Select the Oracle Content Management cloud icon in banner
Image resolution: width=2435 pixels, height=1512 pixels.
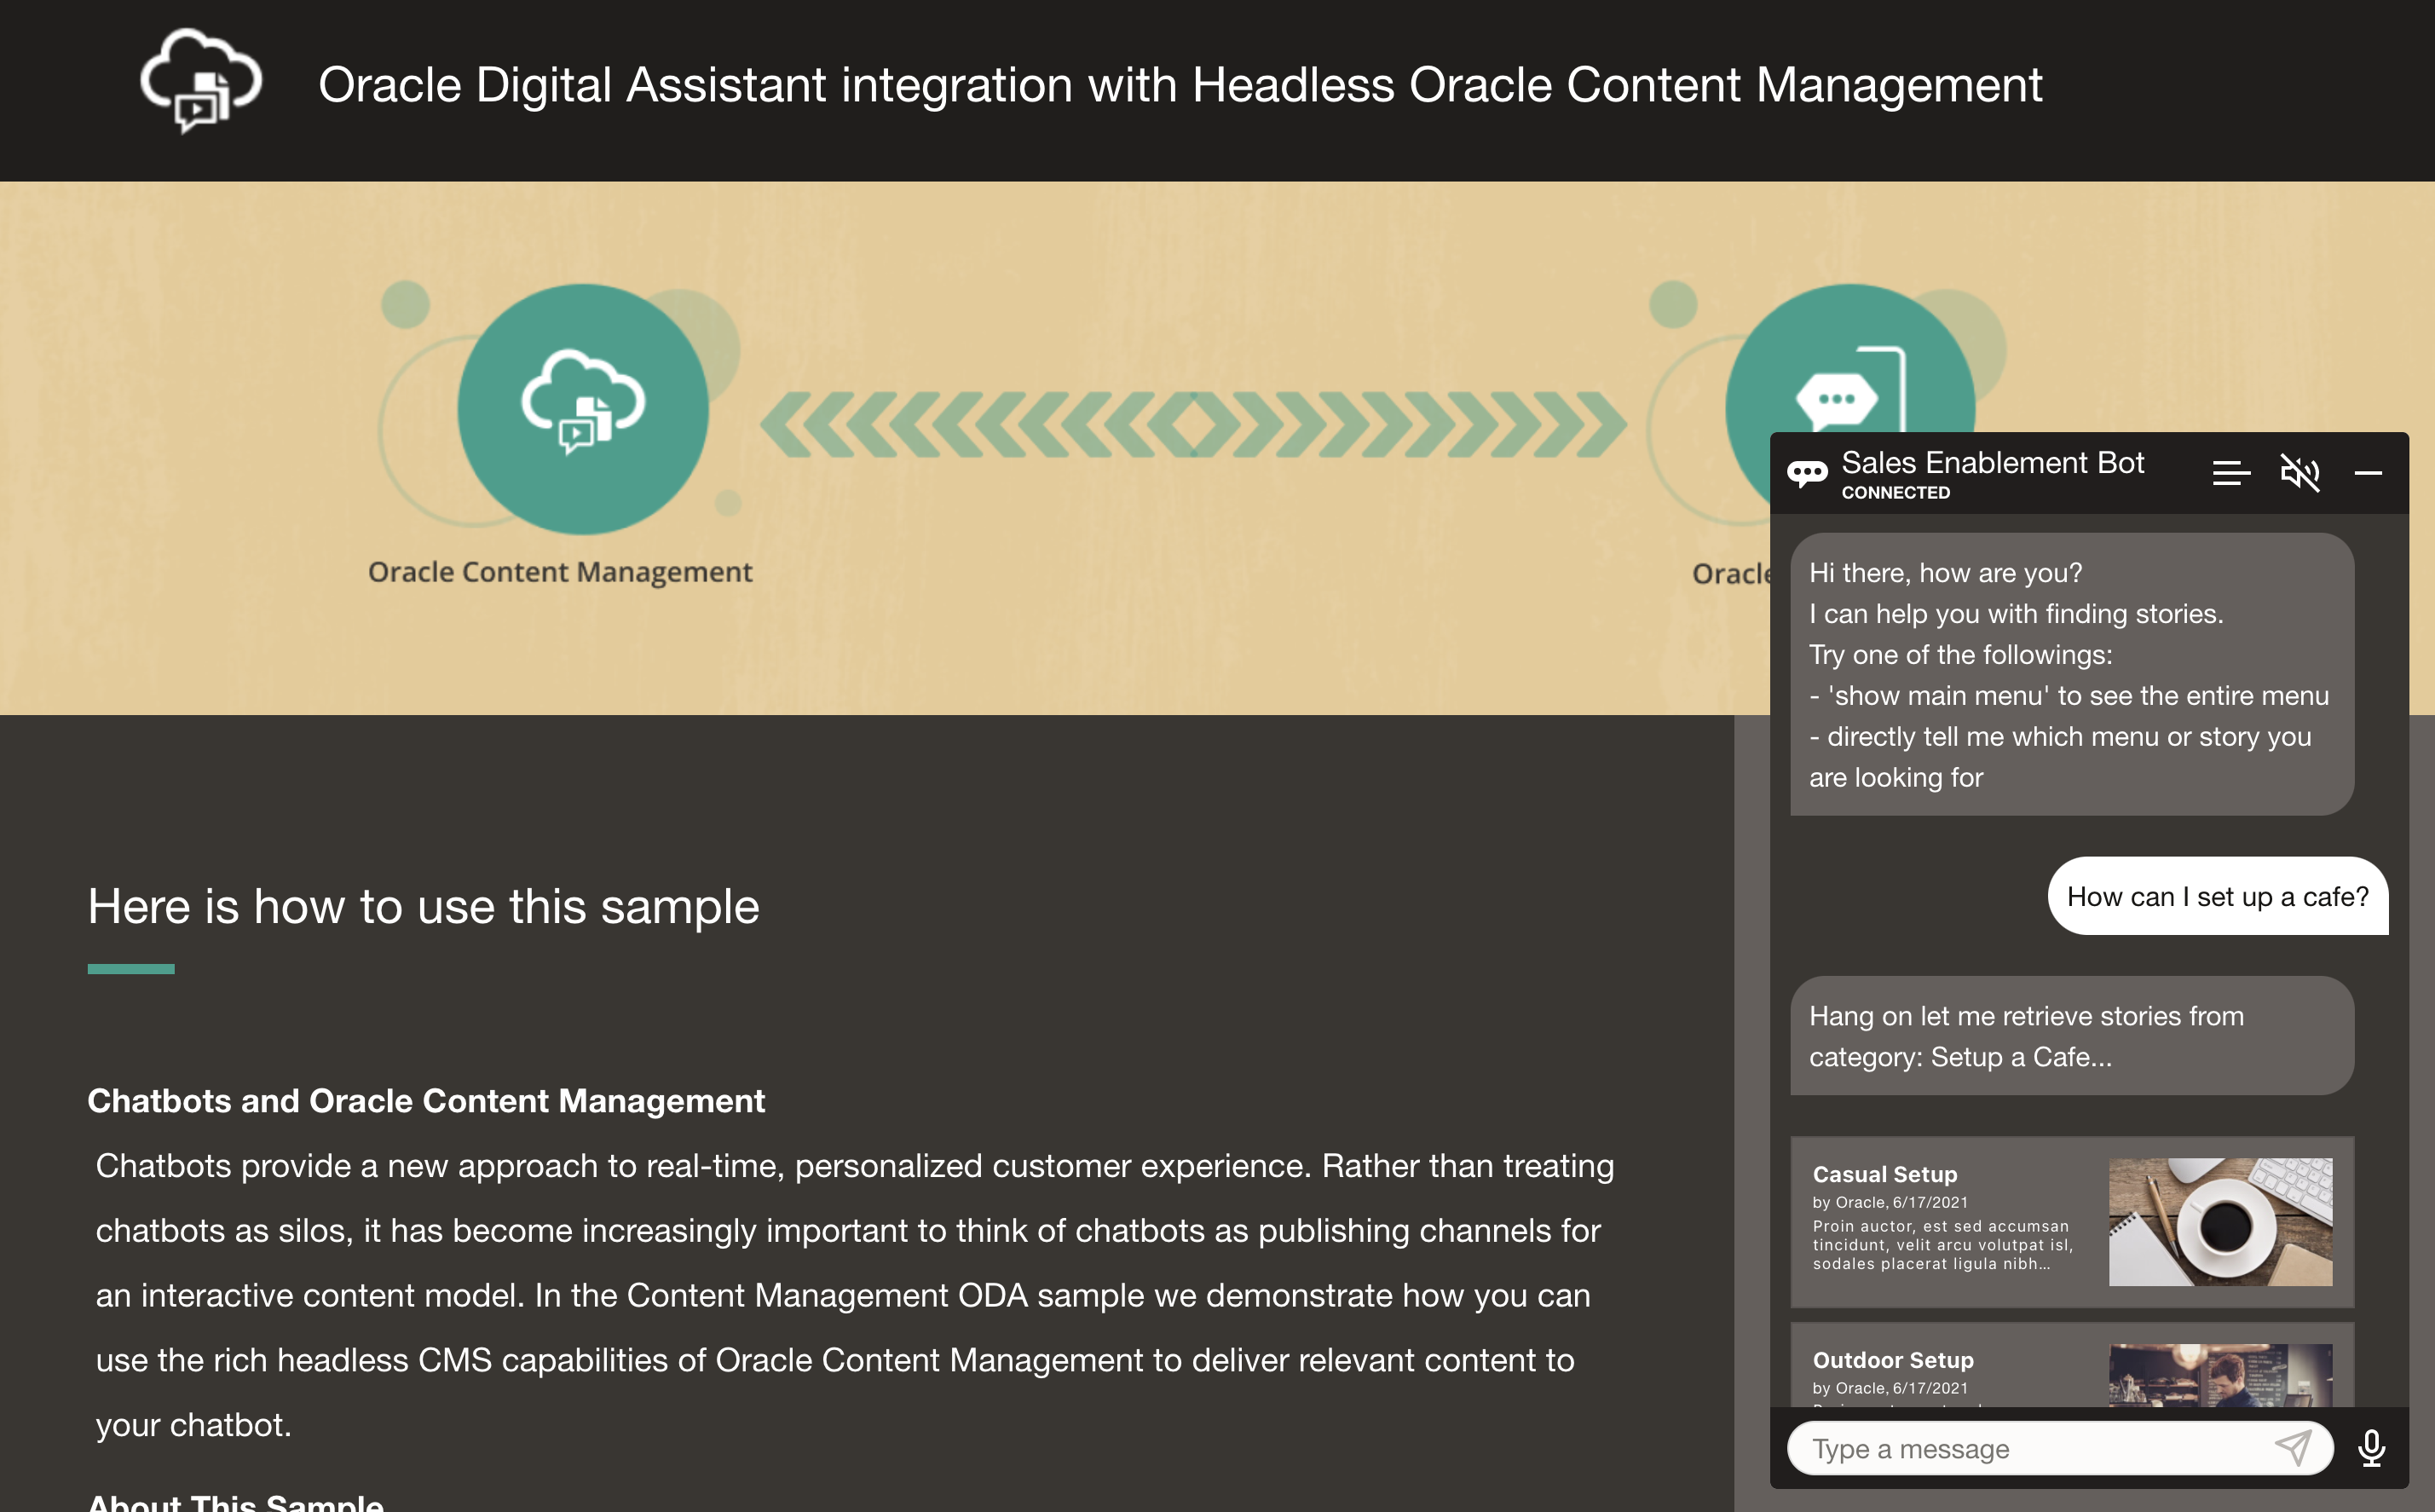(x=581, y=408)
